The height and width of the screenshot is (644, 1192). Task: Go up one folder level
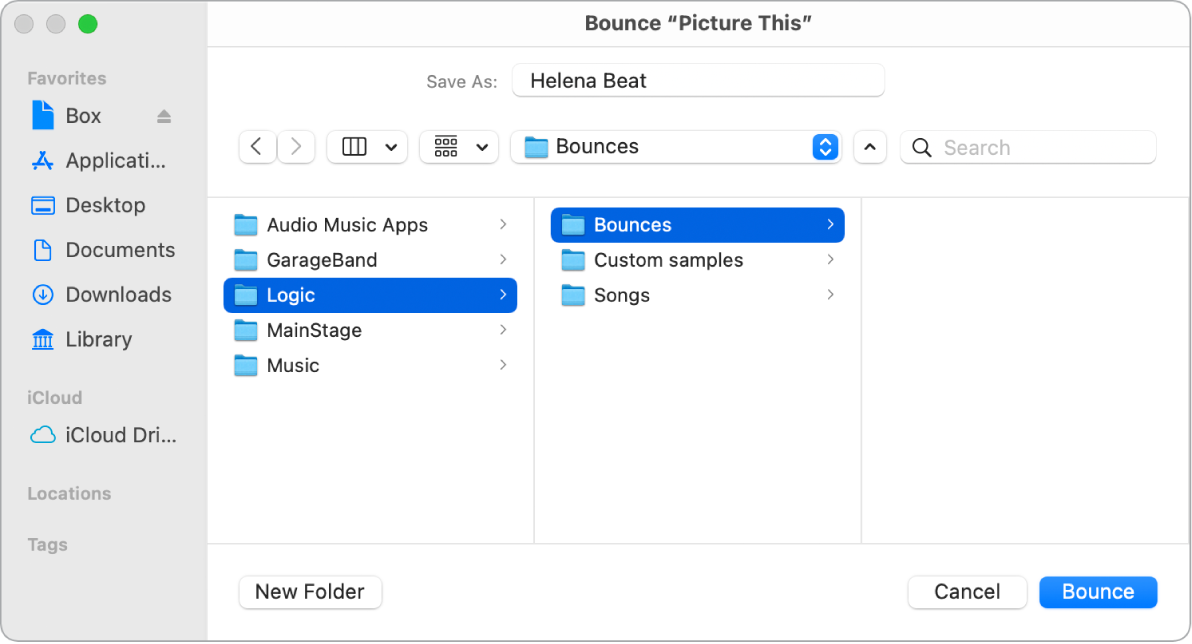(869, 147)
